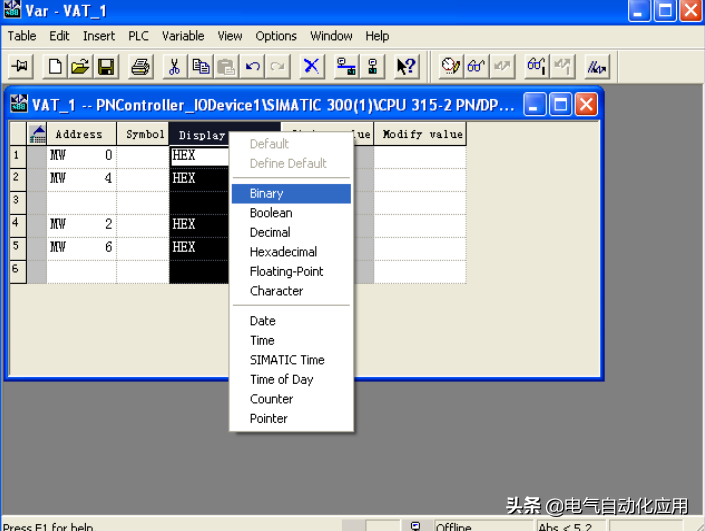705x531 pixels.
Task: Click the context help arrow icon
Action: 405,67
